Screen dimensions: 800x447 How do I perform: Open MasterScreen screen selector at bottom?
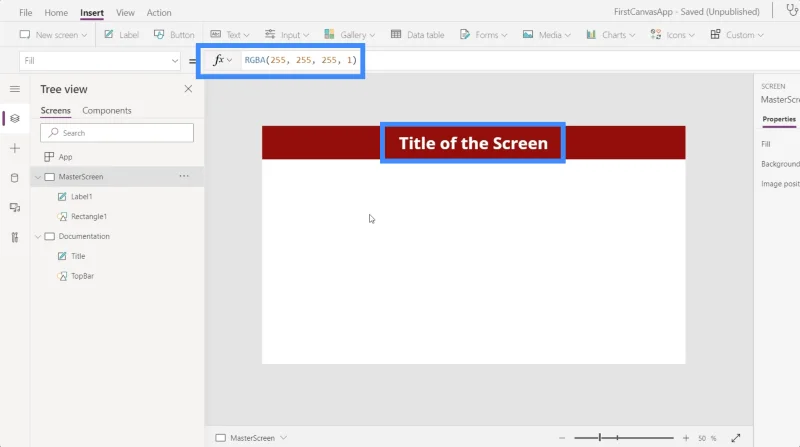[252, 438]
